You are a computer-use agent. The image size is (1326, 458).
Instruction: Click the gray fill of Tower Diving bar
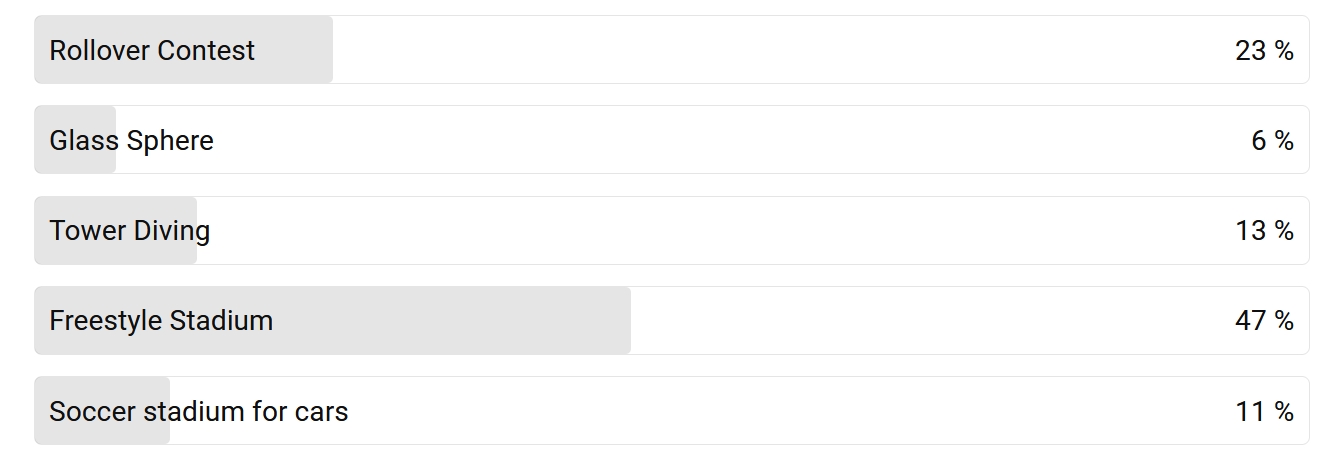[116, 231]
